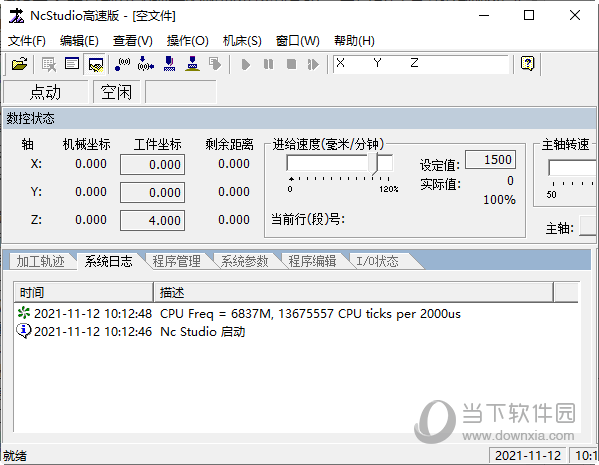The height and width of the screenshot is (465, 599).
Task: Open the 编辑(E) menu
Action: tap(79, 41)
